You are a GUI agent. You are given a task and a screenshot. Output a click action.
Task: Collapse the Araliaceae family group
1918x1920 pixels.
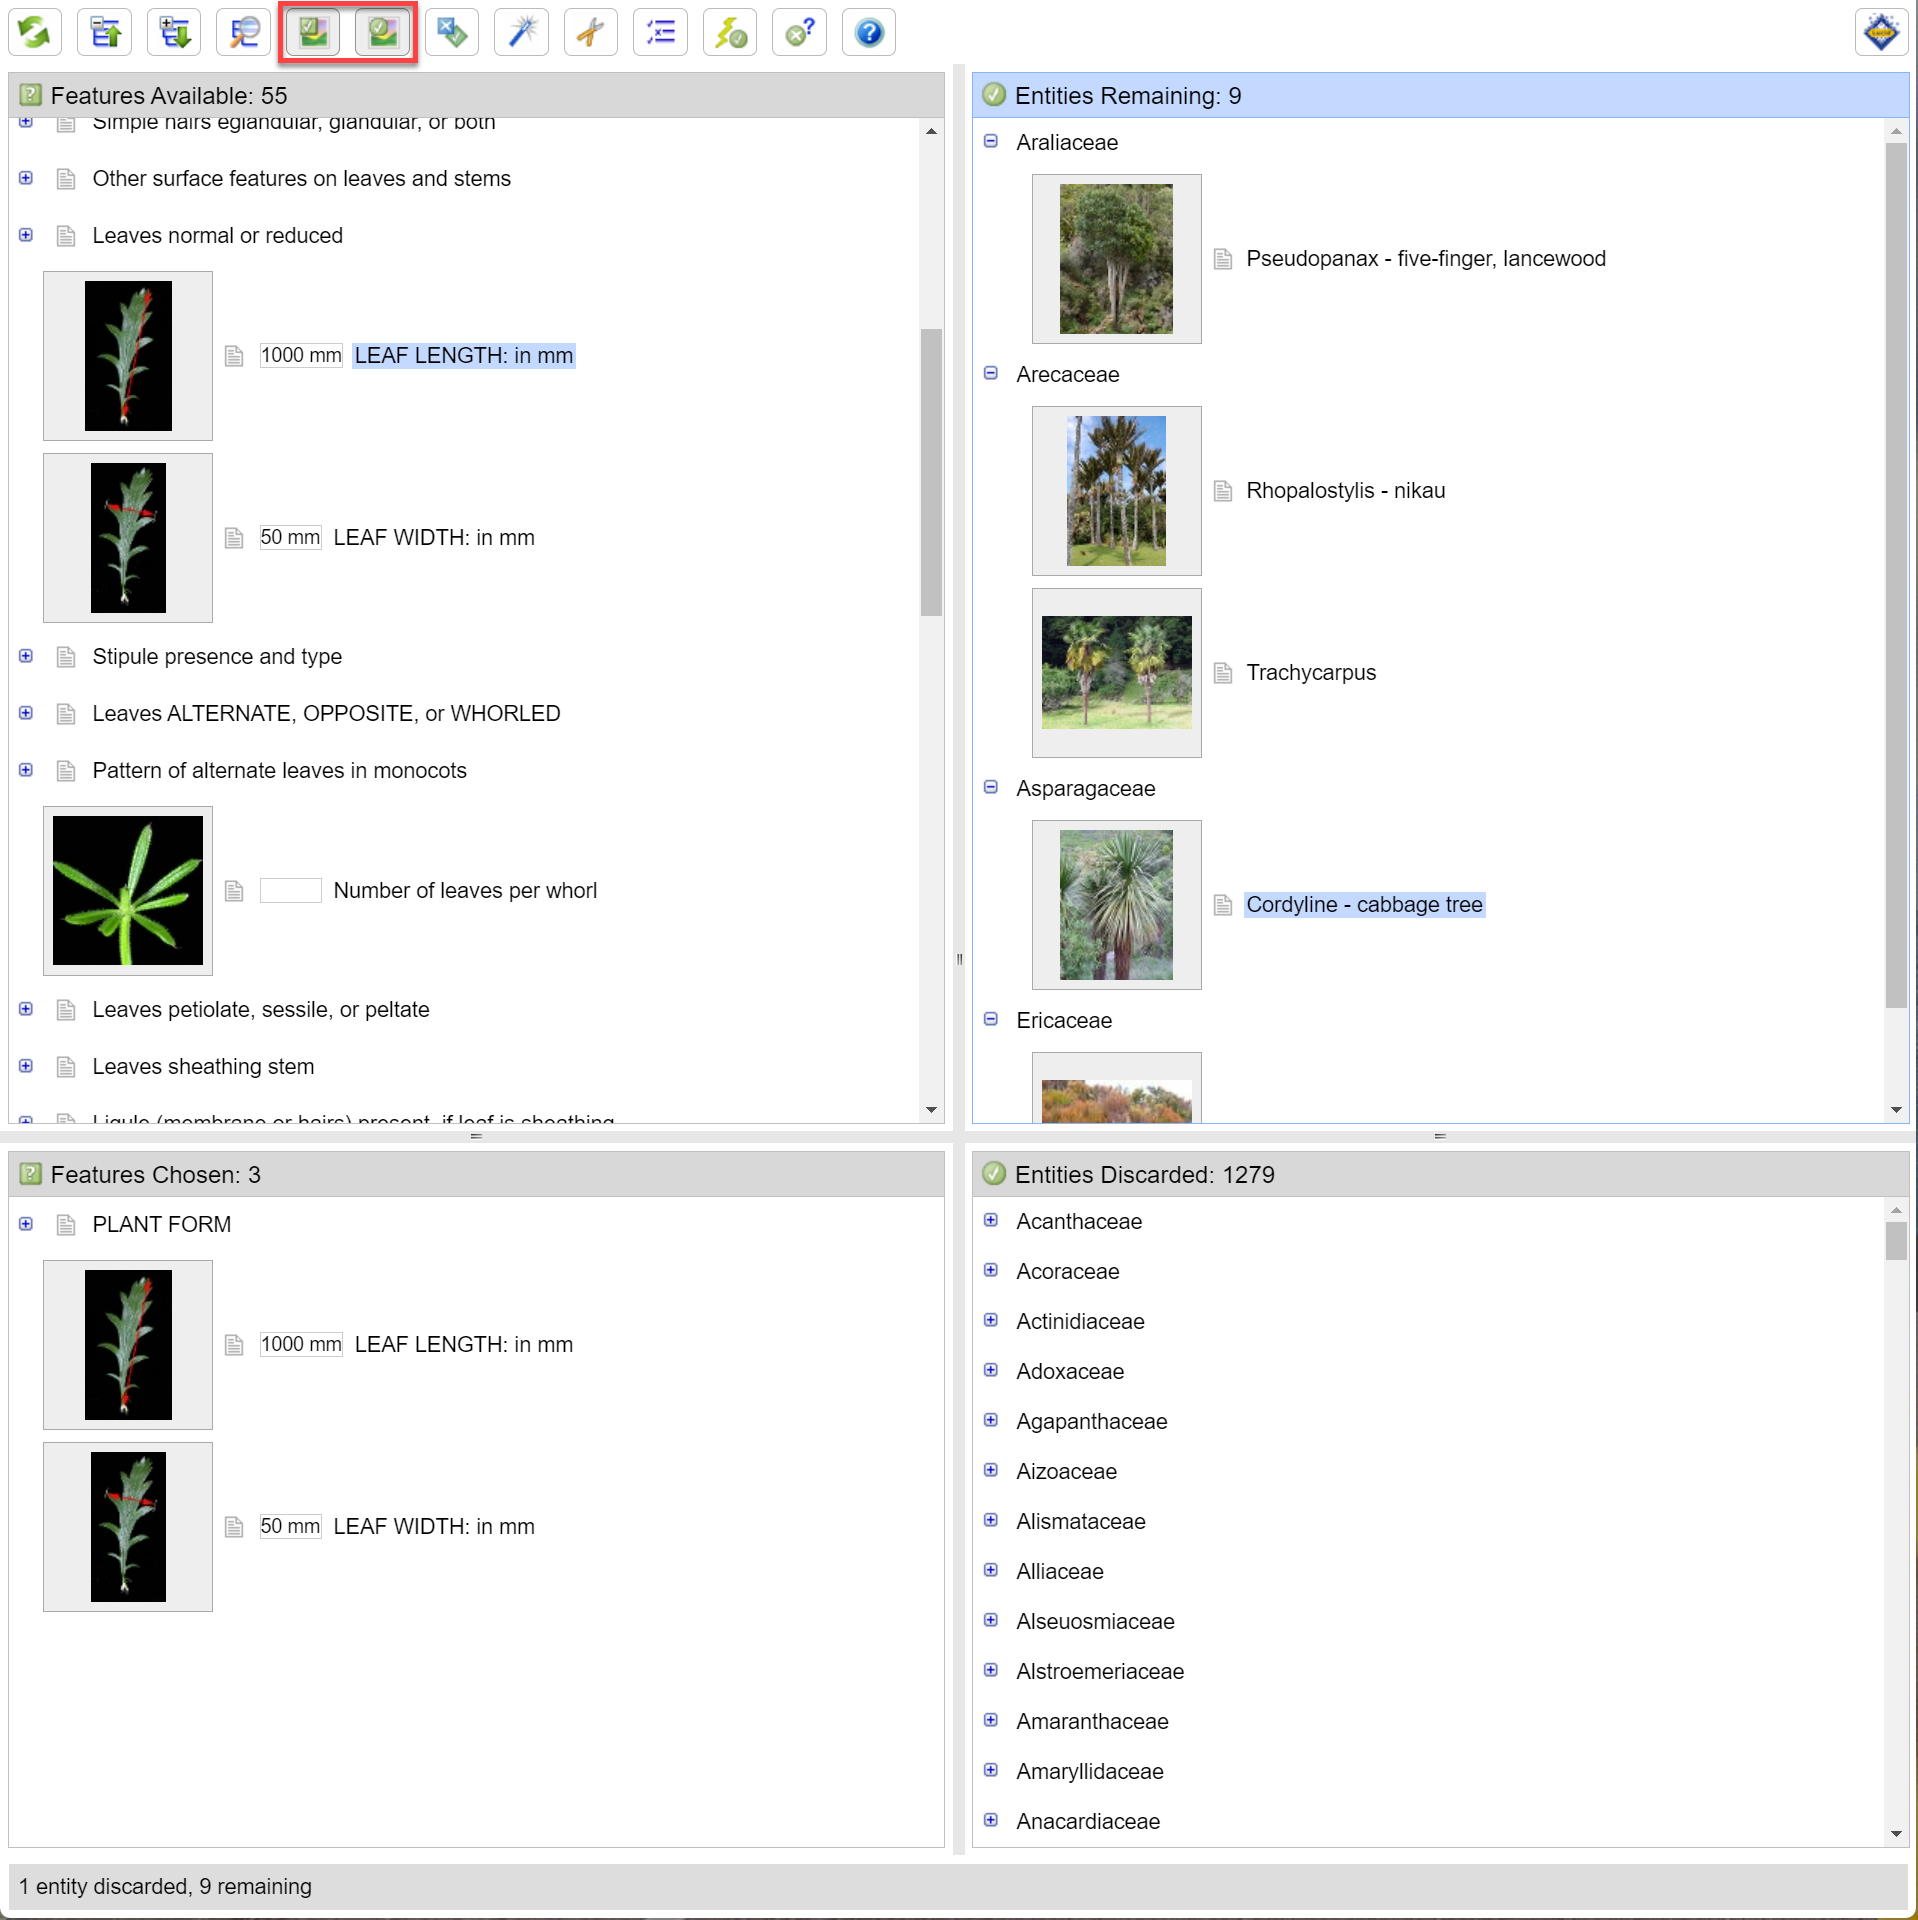pos(991,141)
